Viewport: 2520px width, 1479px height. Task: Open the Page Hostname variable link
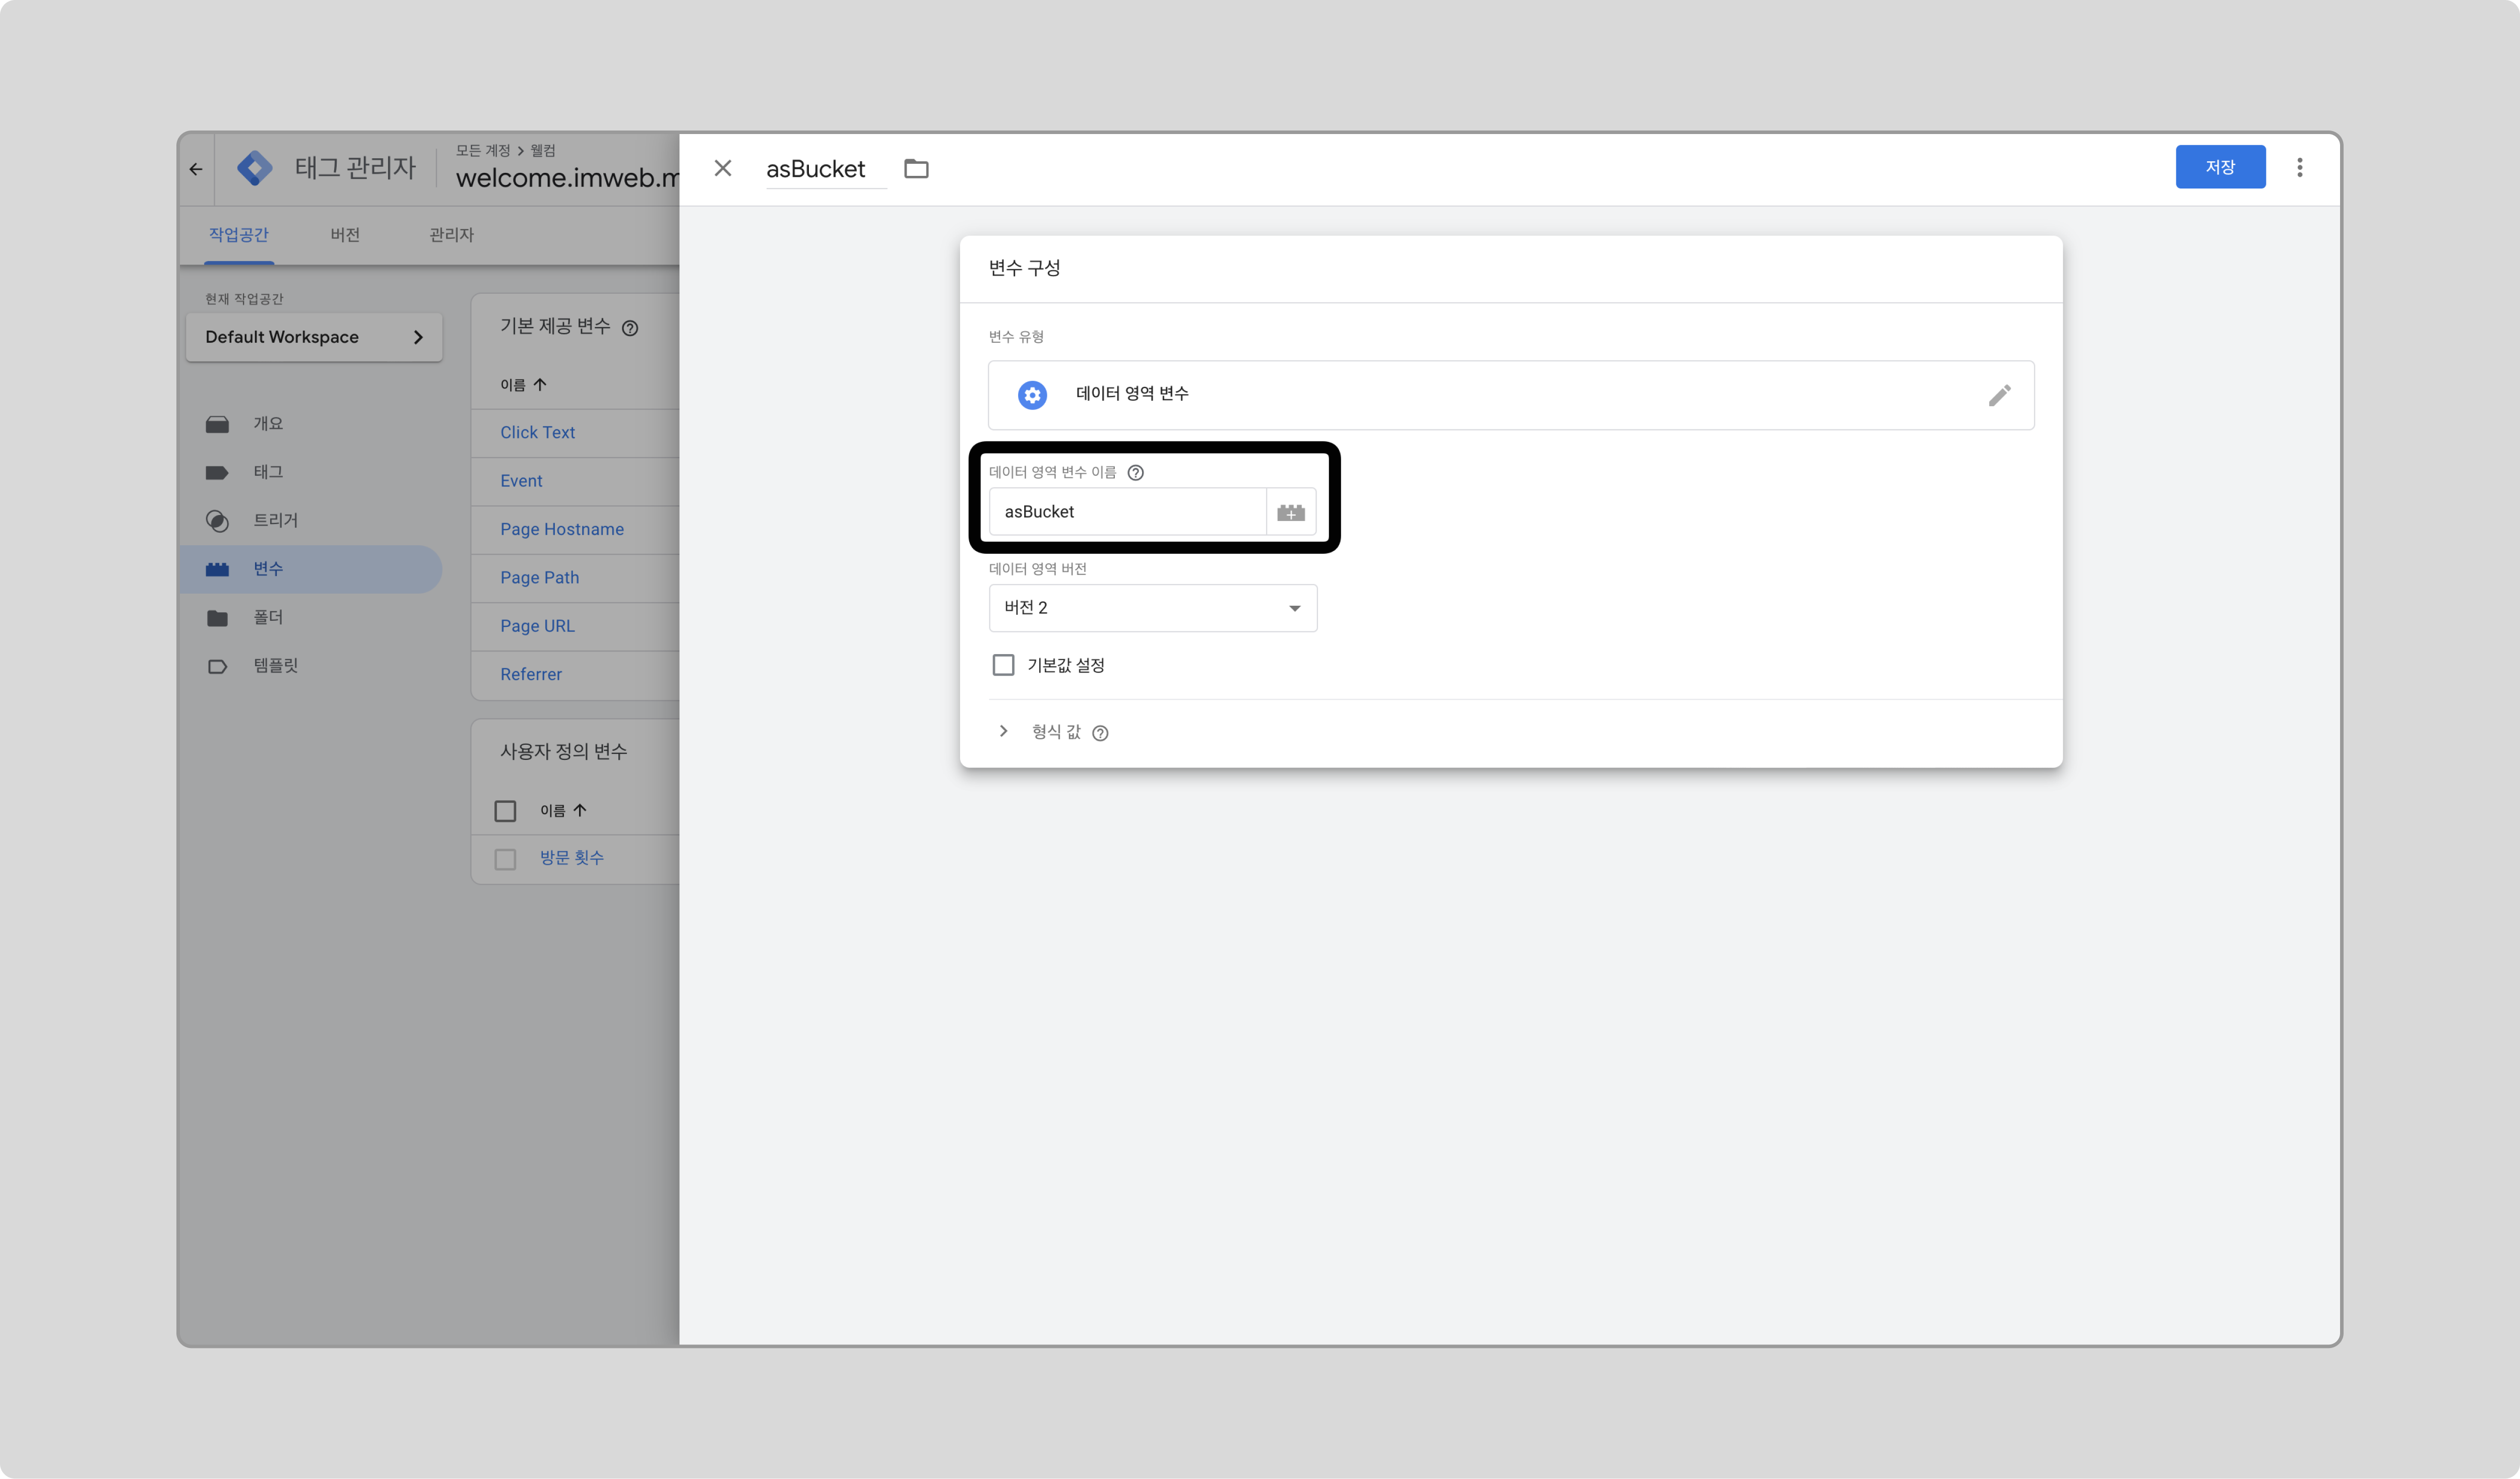coord(562,529)
